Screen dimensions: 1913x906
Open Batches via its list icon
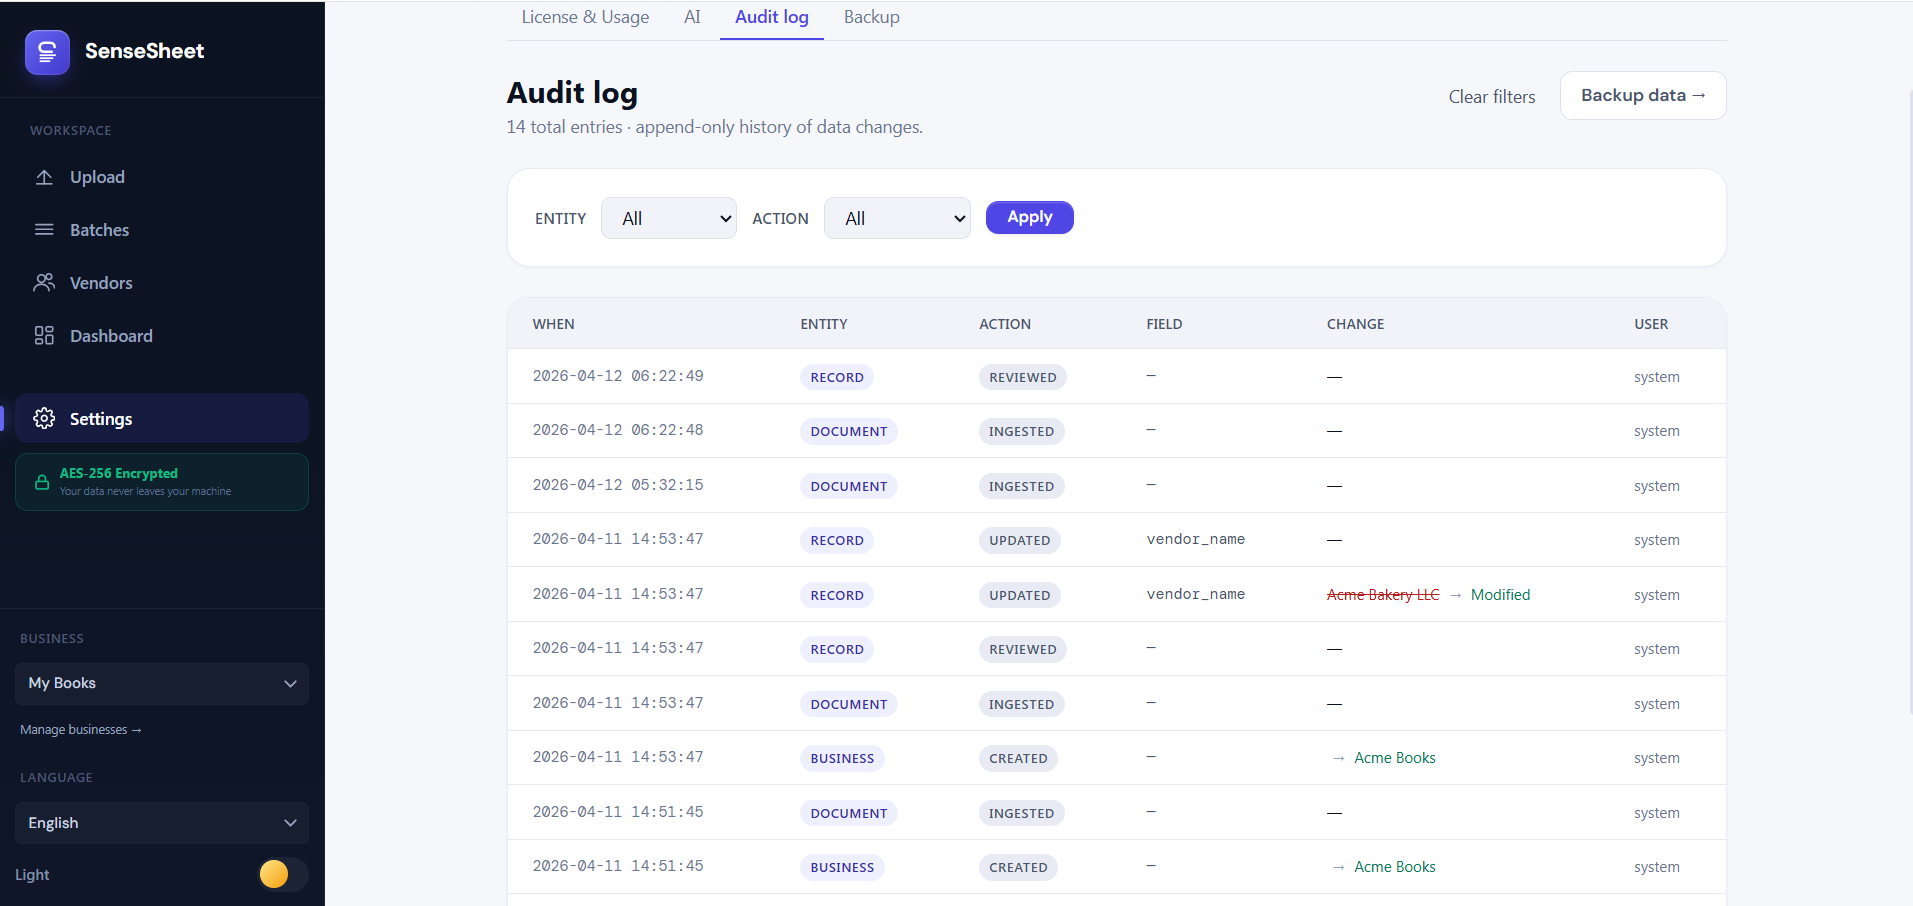click(x=44, y=229)
